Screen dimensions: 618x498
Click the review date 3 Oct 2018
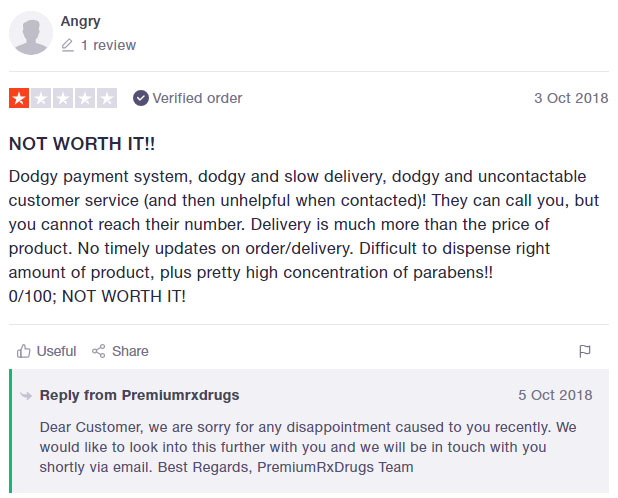(x=570, y=98)
